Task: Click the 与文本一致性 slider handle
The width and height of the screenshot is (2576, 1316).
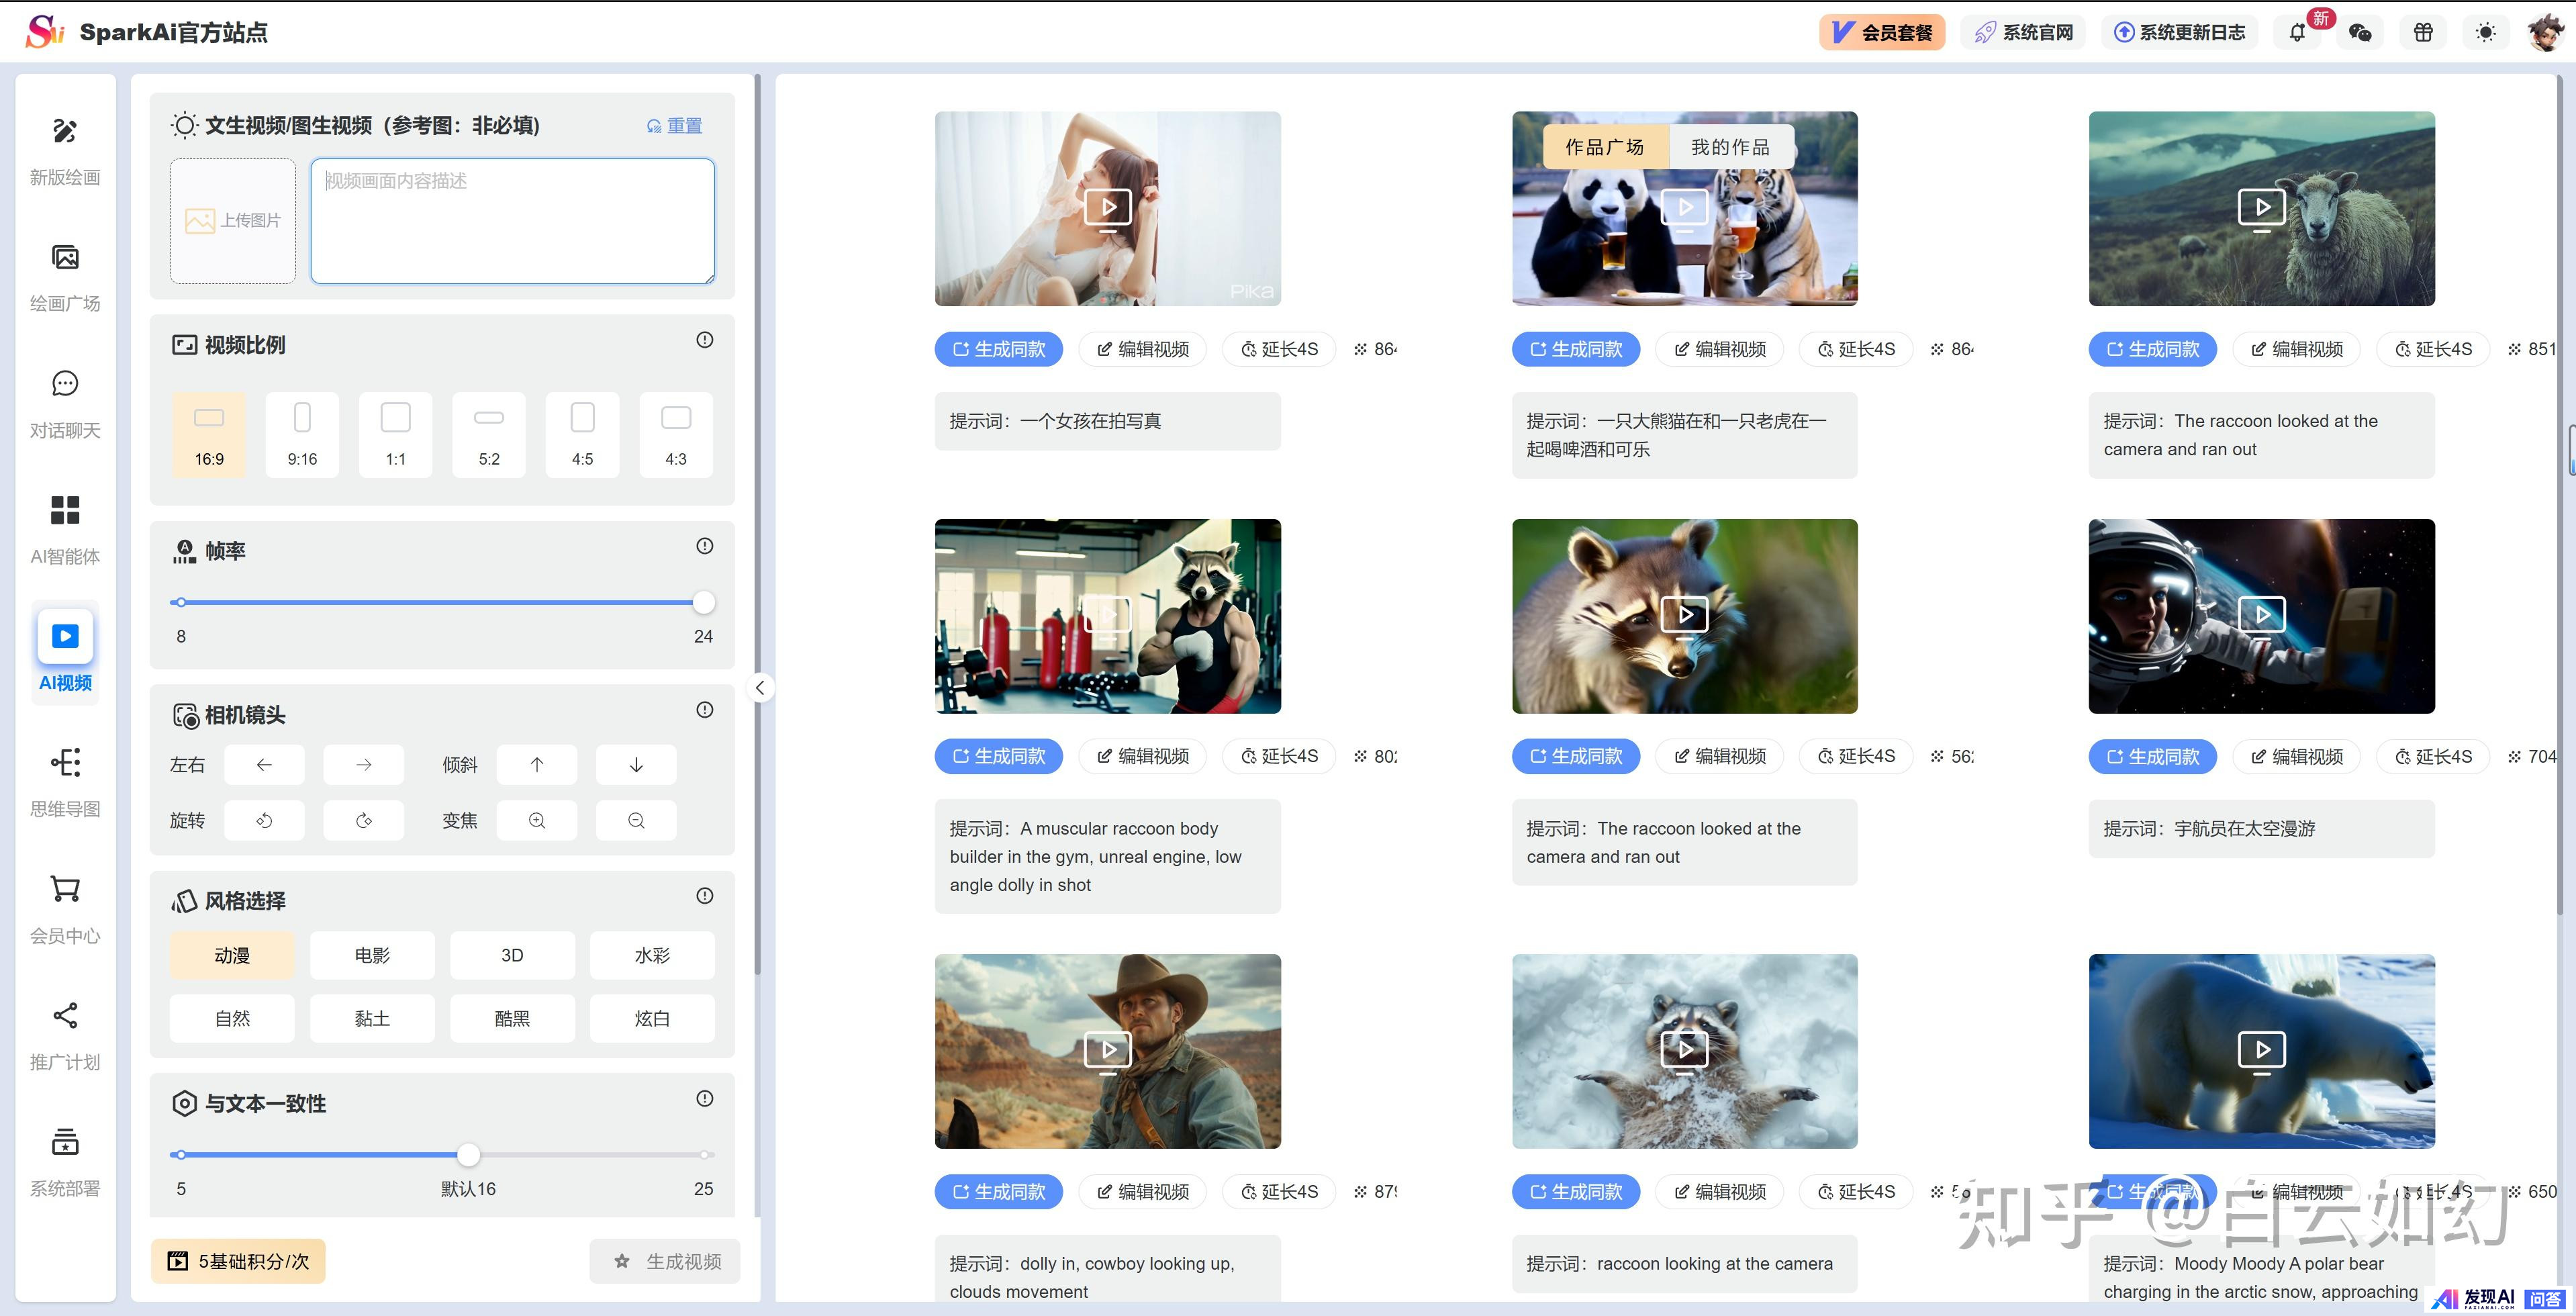Action: (x=468, y=1155)
